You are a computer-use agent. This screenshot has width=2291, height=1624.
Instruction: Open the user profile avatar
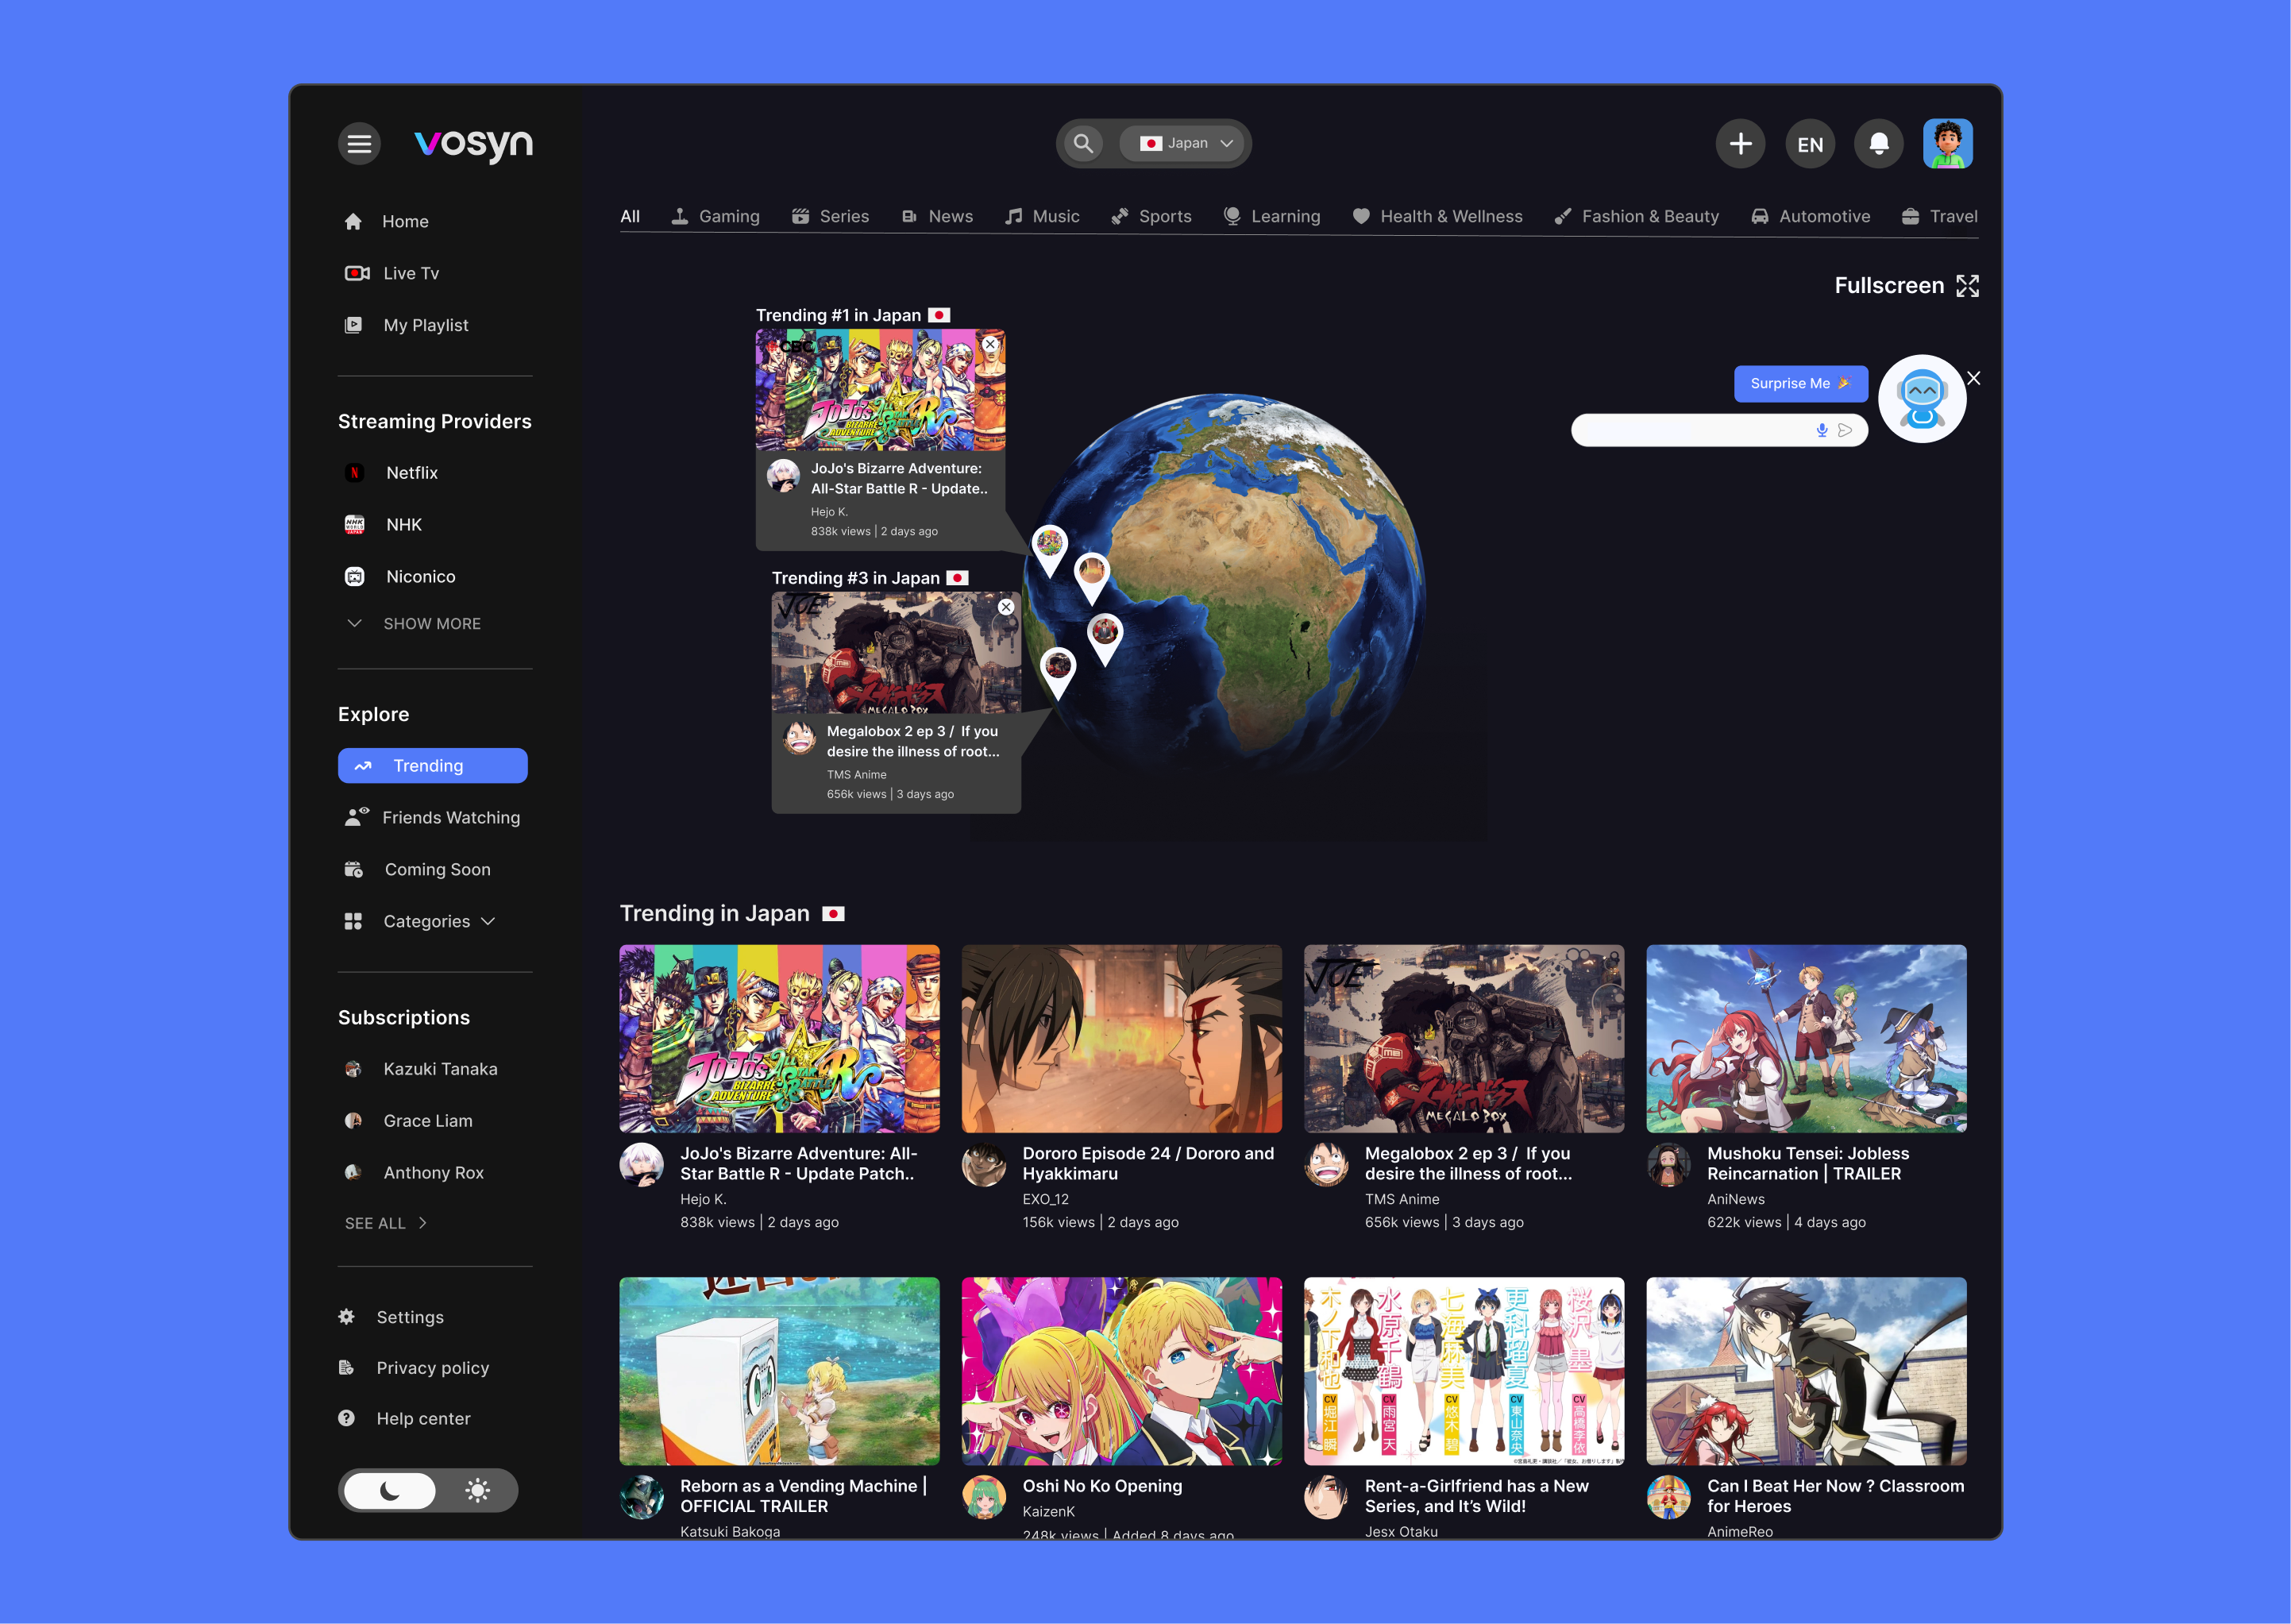pyautogui.click(x=1947, y=144)
